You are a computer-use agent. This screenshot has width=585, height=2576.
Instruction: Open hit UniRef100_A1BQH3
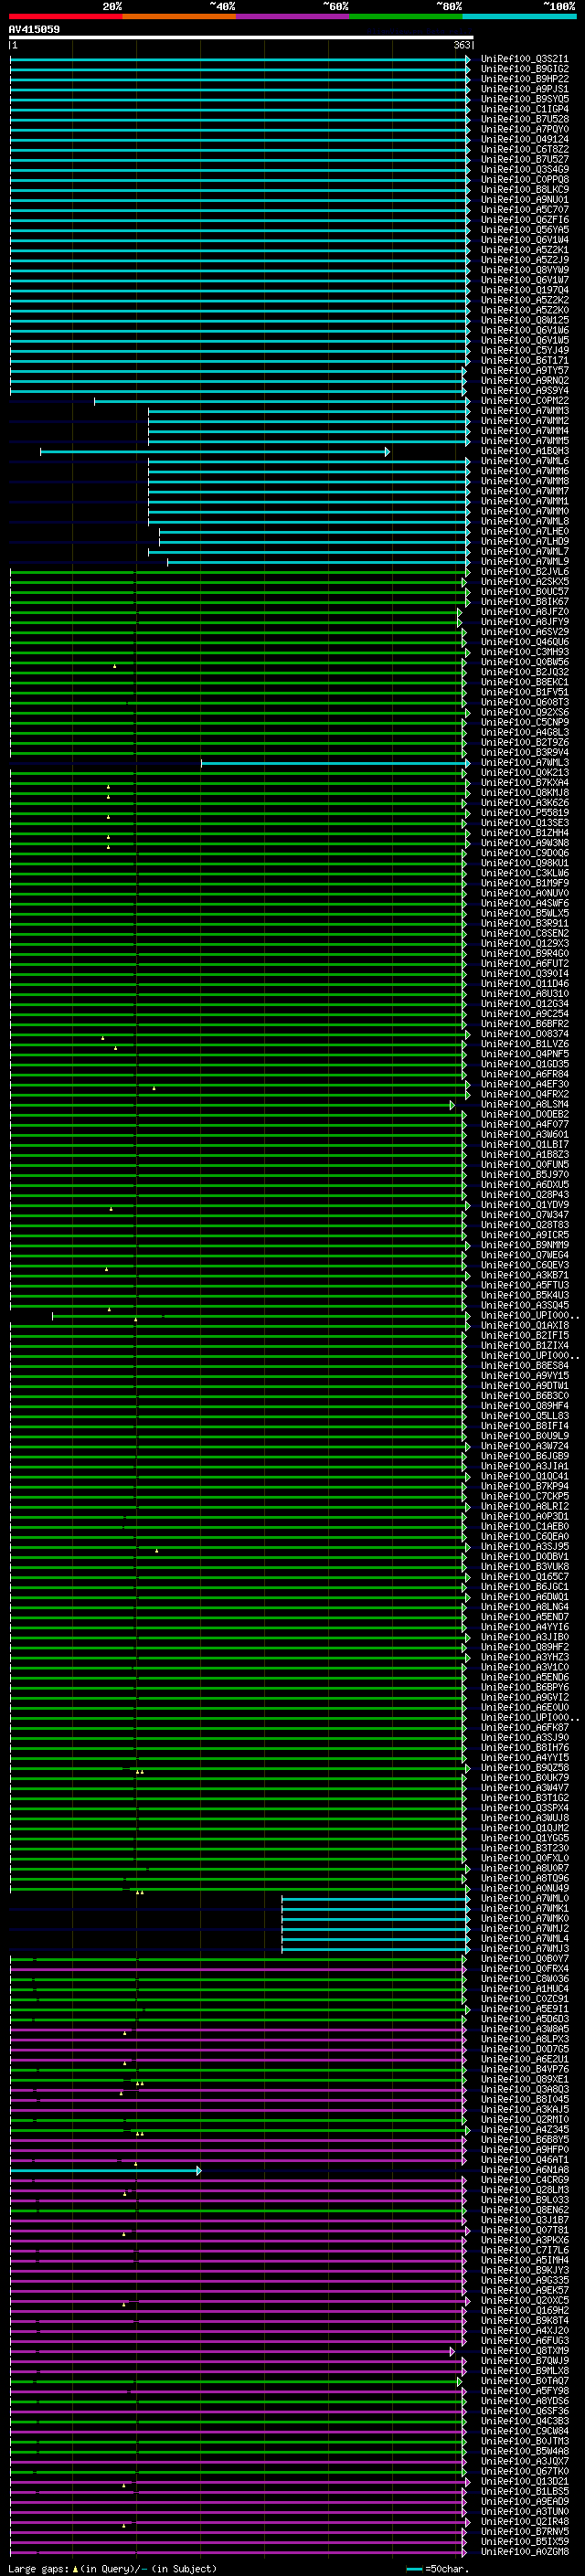[x=525, y=451]
